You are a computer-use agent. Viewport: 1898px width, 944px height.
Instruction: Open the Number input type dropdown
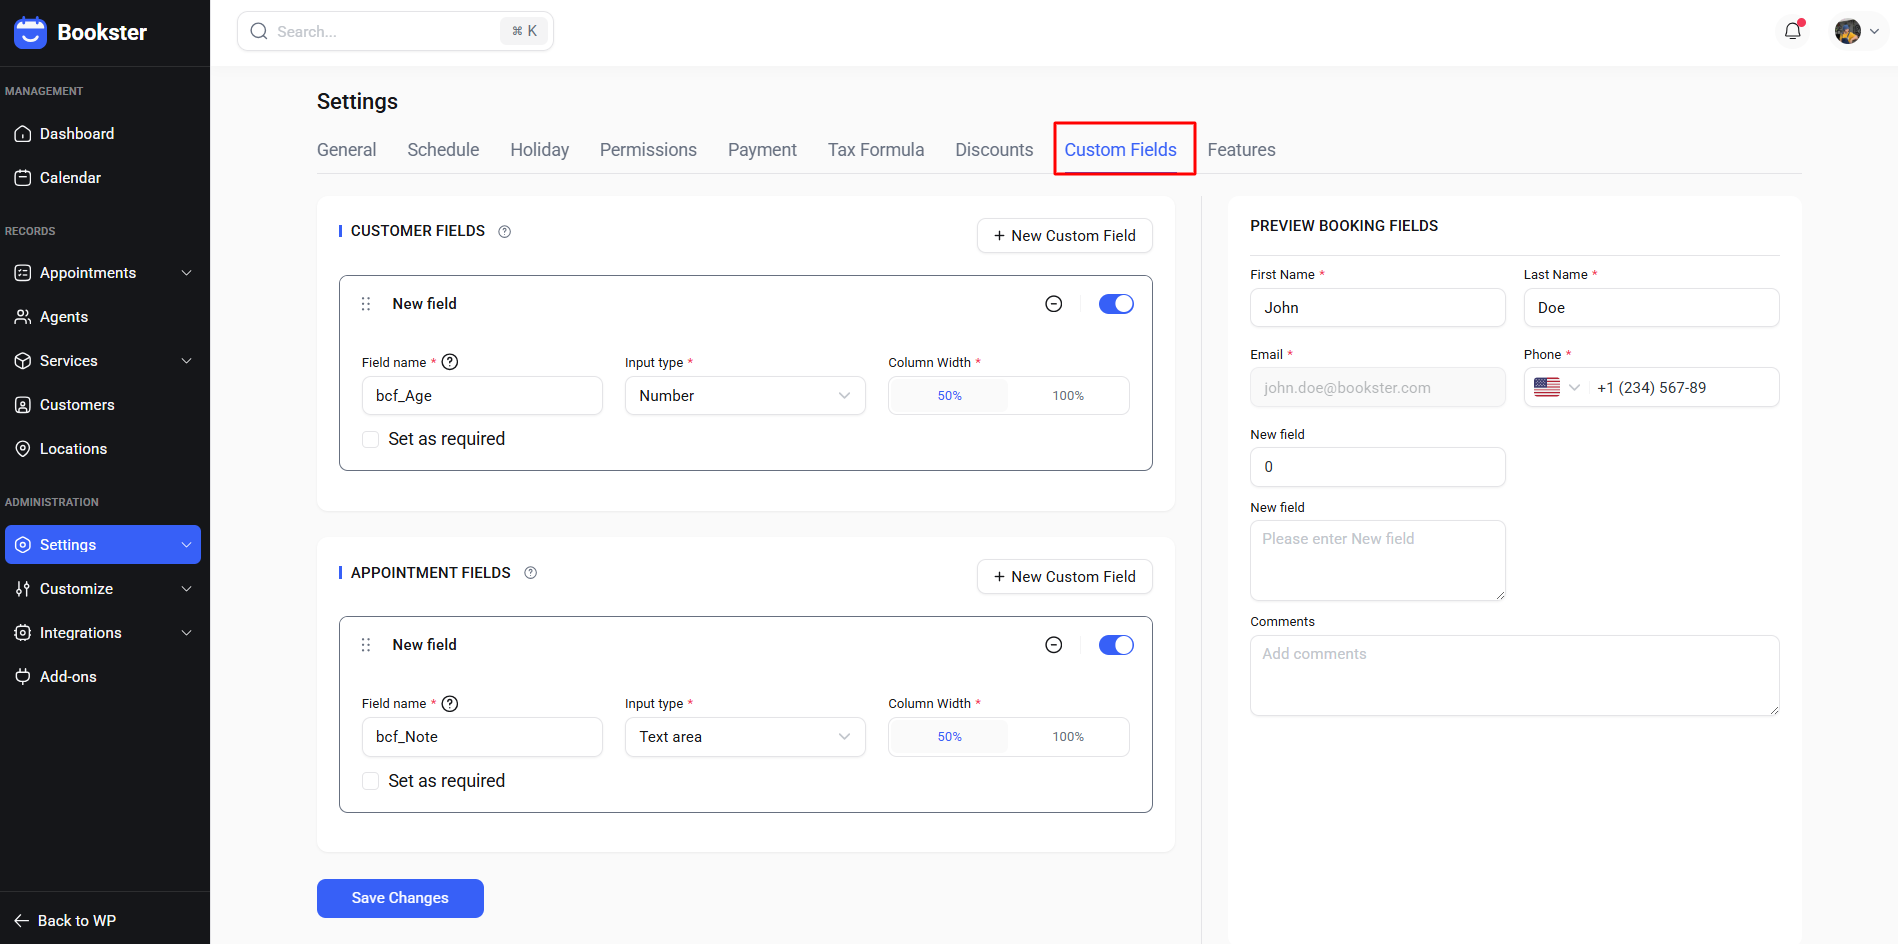point(745,396)
